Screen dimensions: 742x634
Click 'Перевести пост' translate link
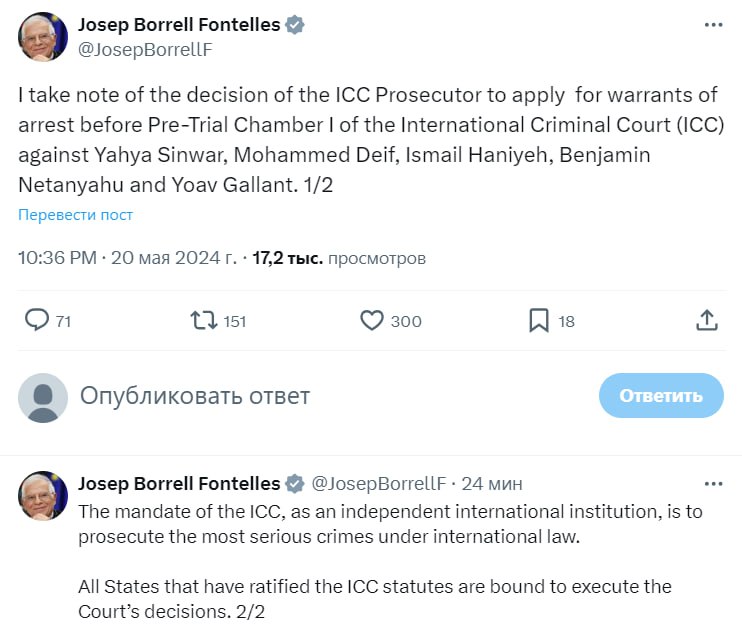point(76,215)
